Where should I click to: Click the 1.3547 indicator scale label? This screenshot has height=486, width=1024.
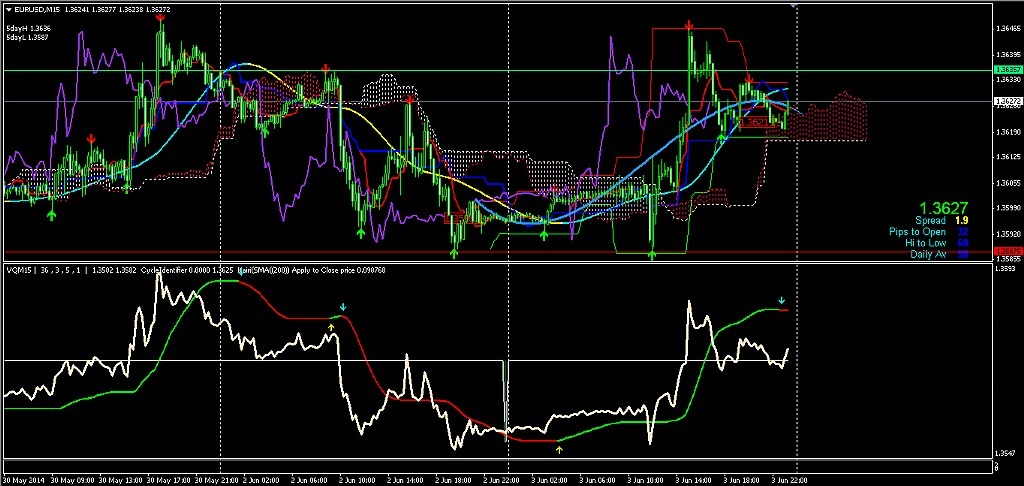click(x=1006, y=452)
